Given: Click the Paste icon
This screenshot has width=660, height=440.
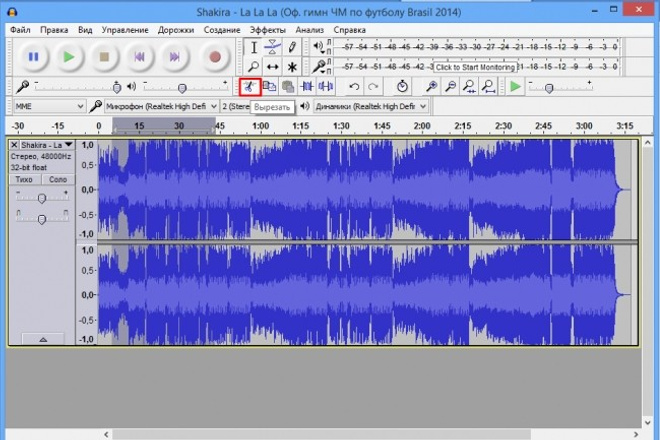Looking at the screenshot, I should coord(288,87).
